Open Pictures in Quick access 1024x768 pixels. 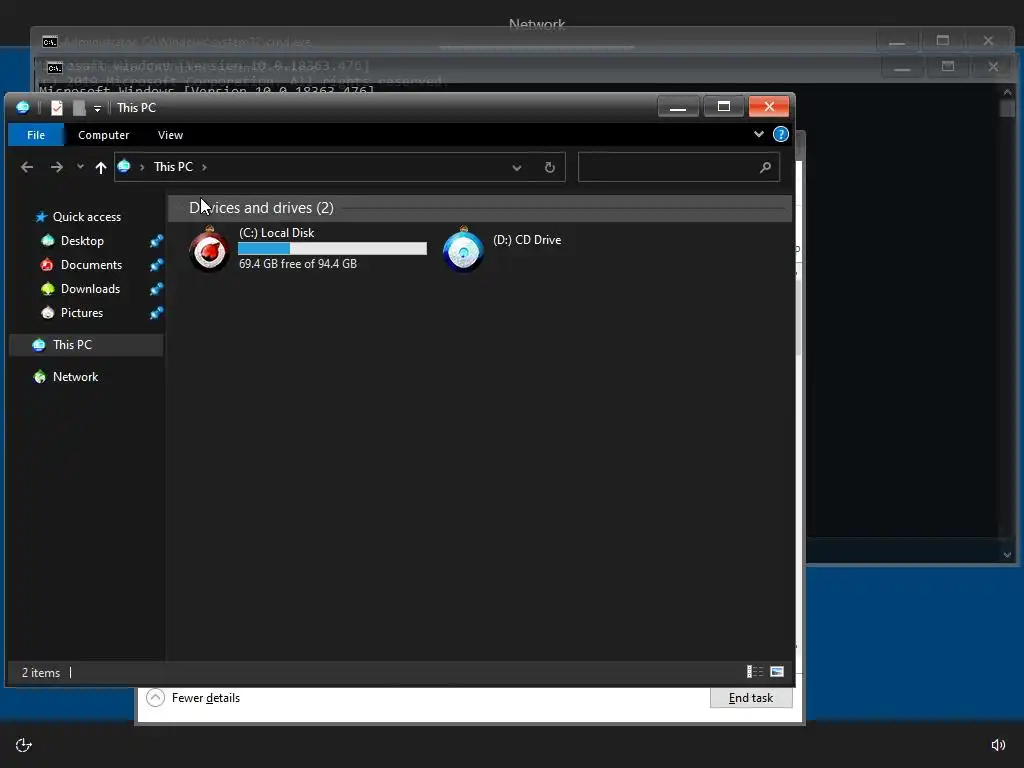pos(82,313)
